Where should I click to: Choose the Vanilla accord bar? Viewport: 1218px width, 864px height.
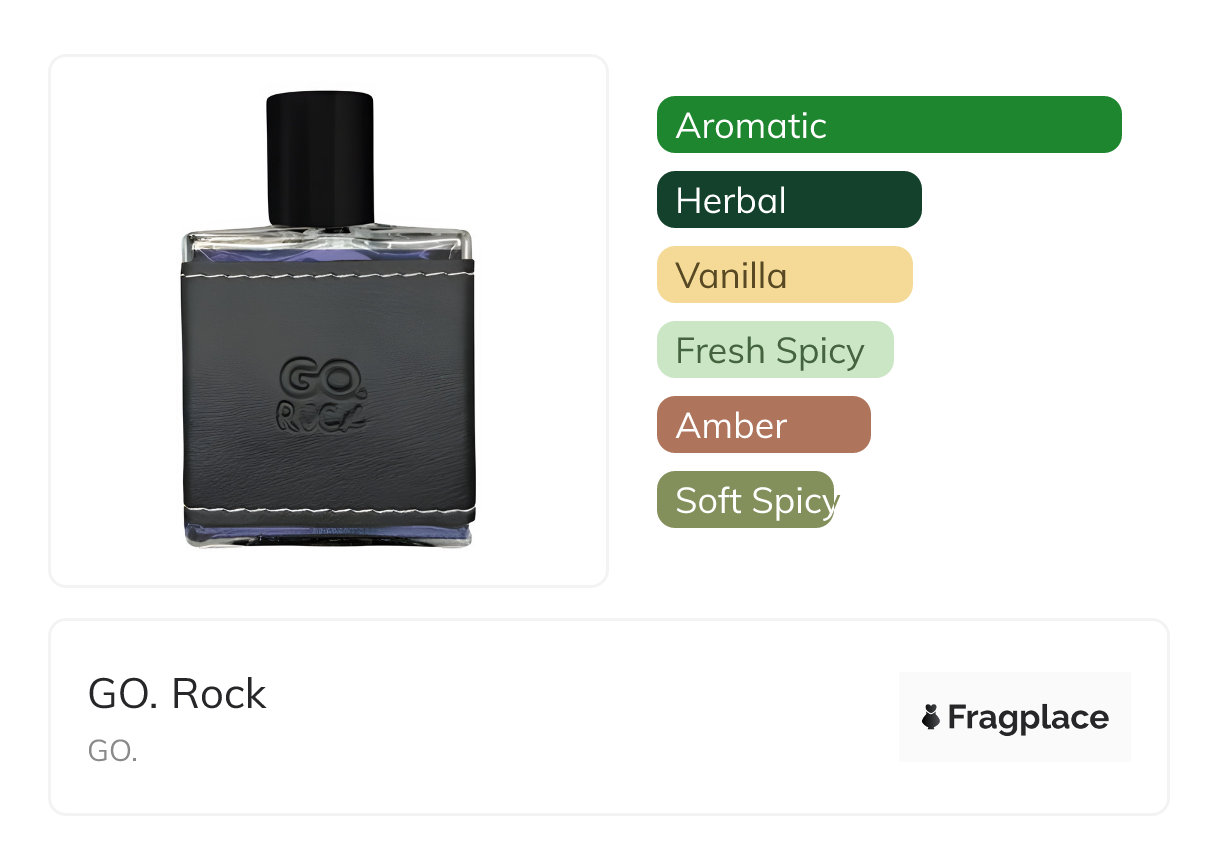785,275
